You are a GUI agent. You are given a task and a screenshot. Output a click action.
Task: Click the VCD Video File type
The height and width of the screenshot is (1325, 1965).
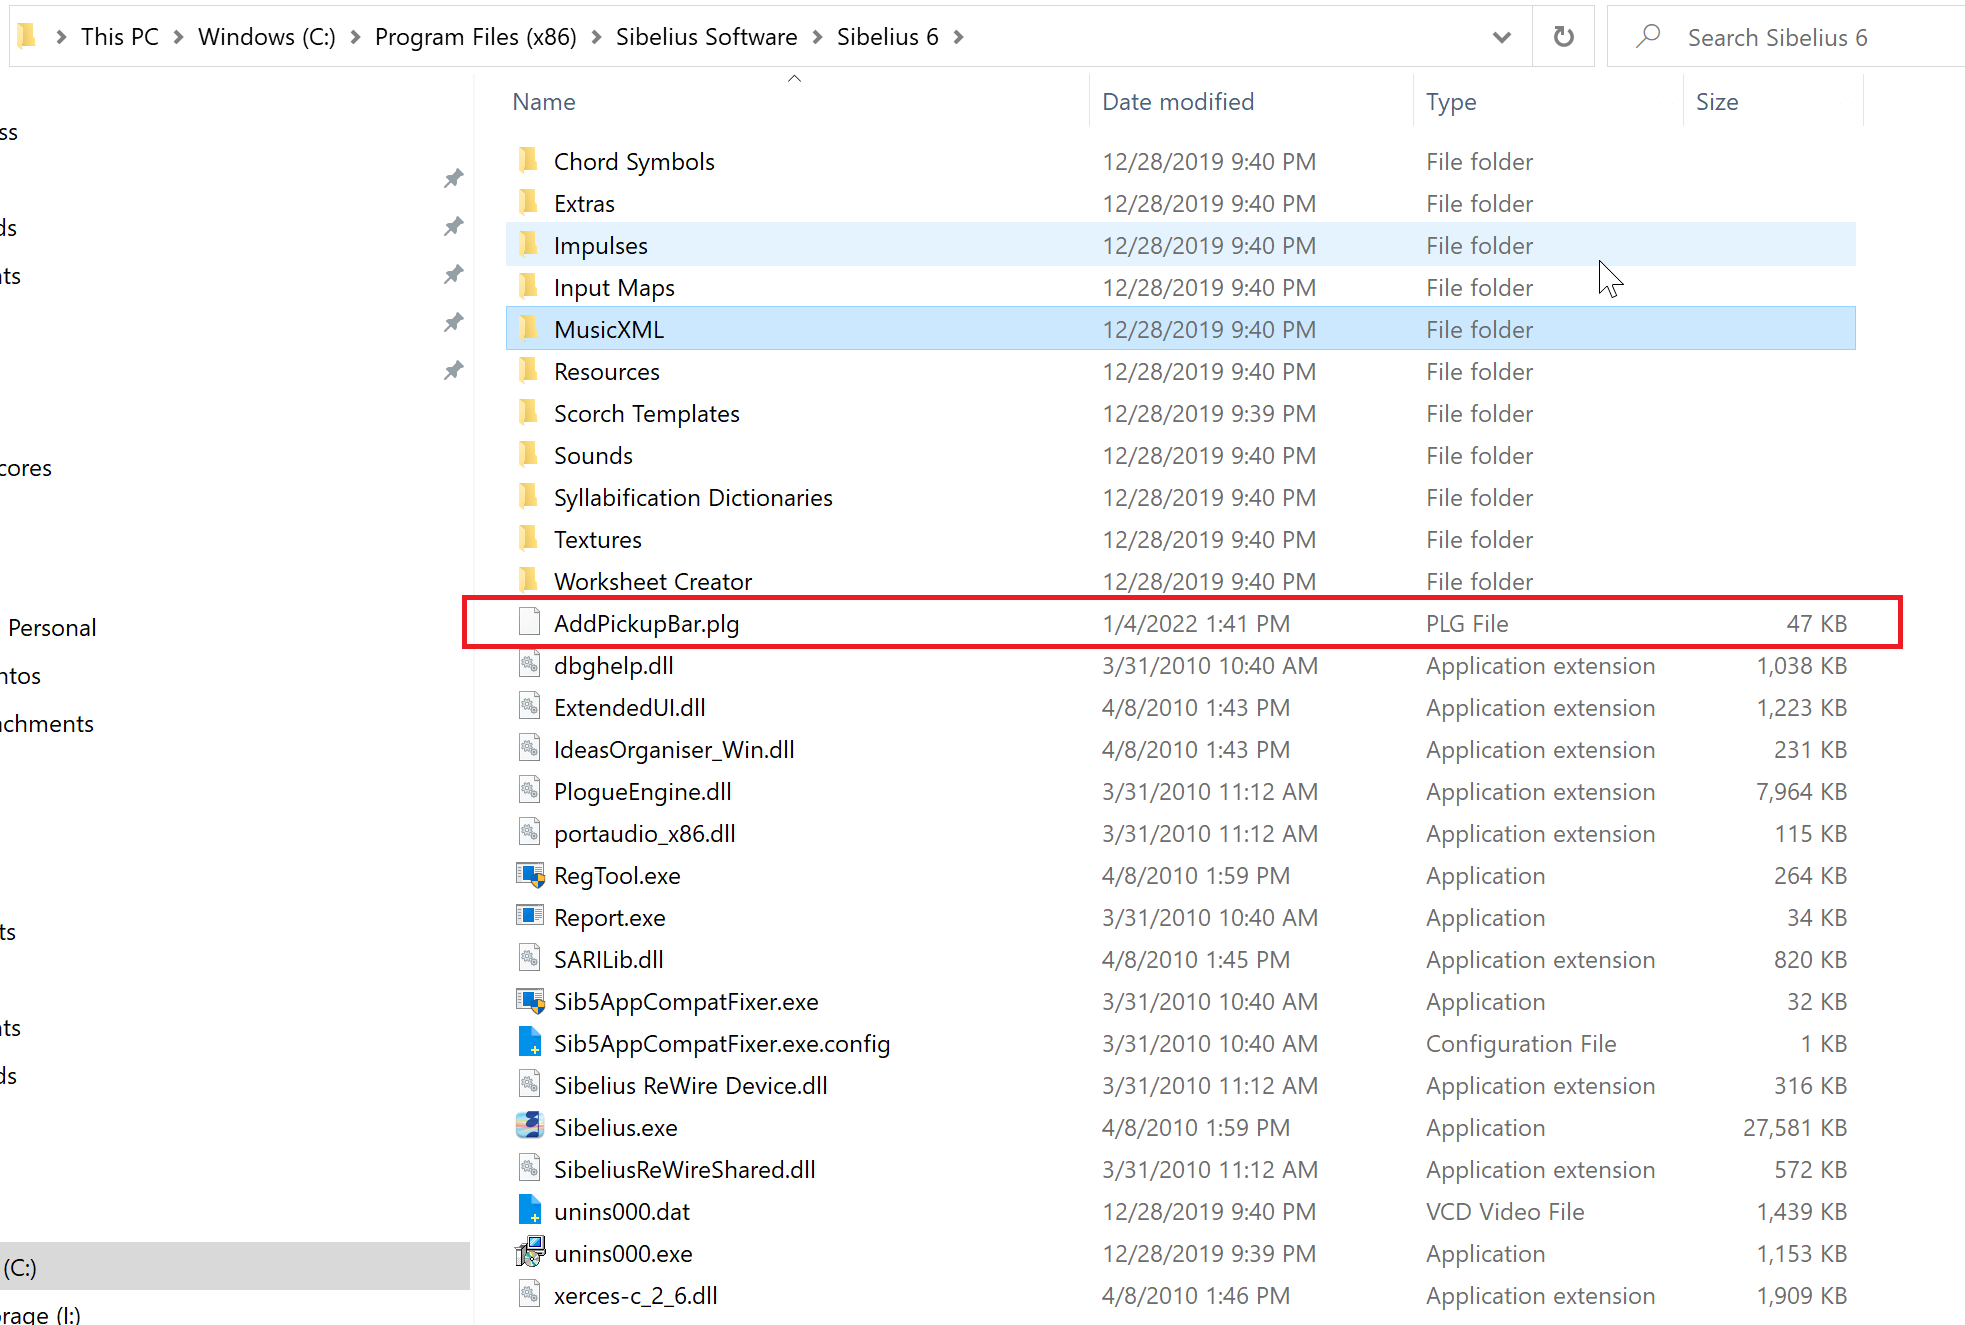[1505, 1211]
